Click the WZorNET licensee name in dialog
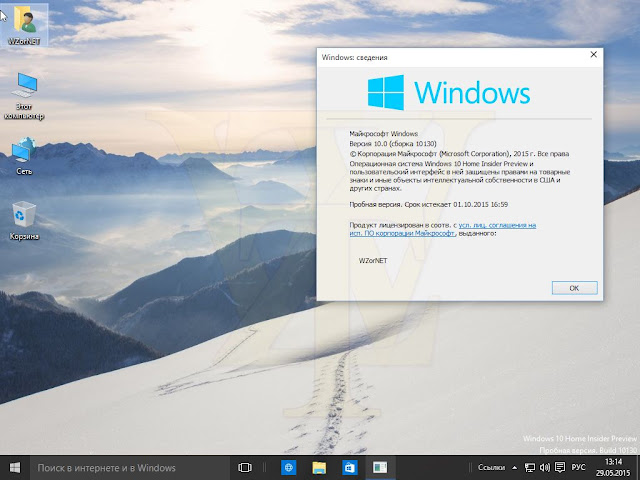Viewport: 640px width, 480px height. (373, 260)
